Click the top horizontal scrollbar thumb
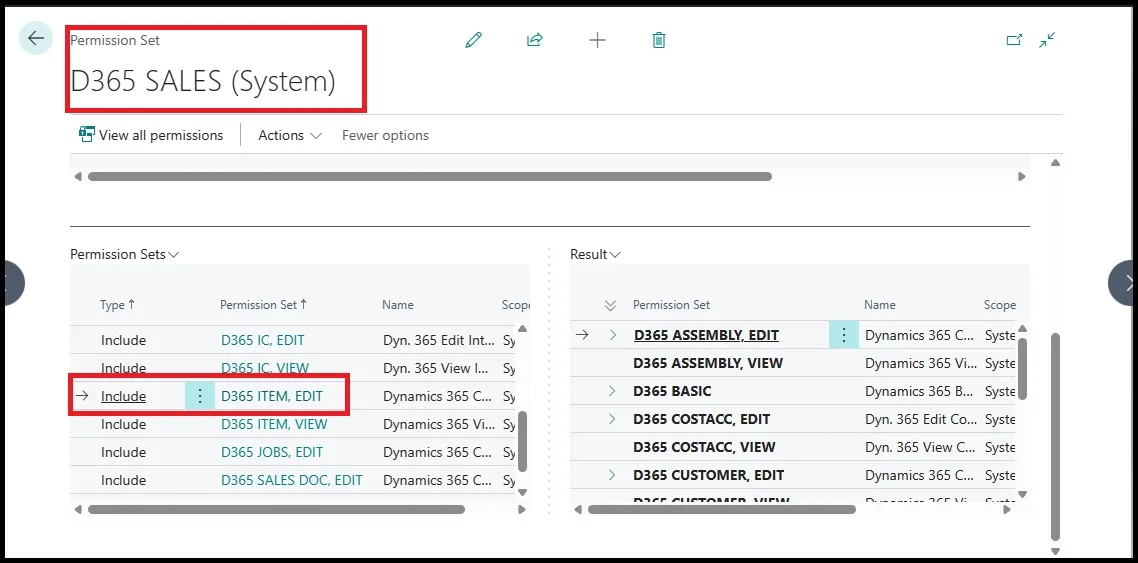The image size is (1138, 563). 429,176
